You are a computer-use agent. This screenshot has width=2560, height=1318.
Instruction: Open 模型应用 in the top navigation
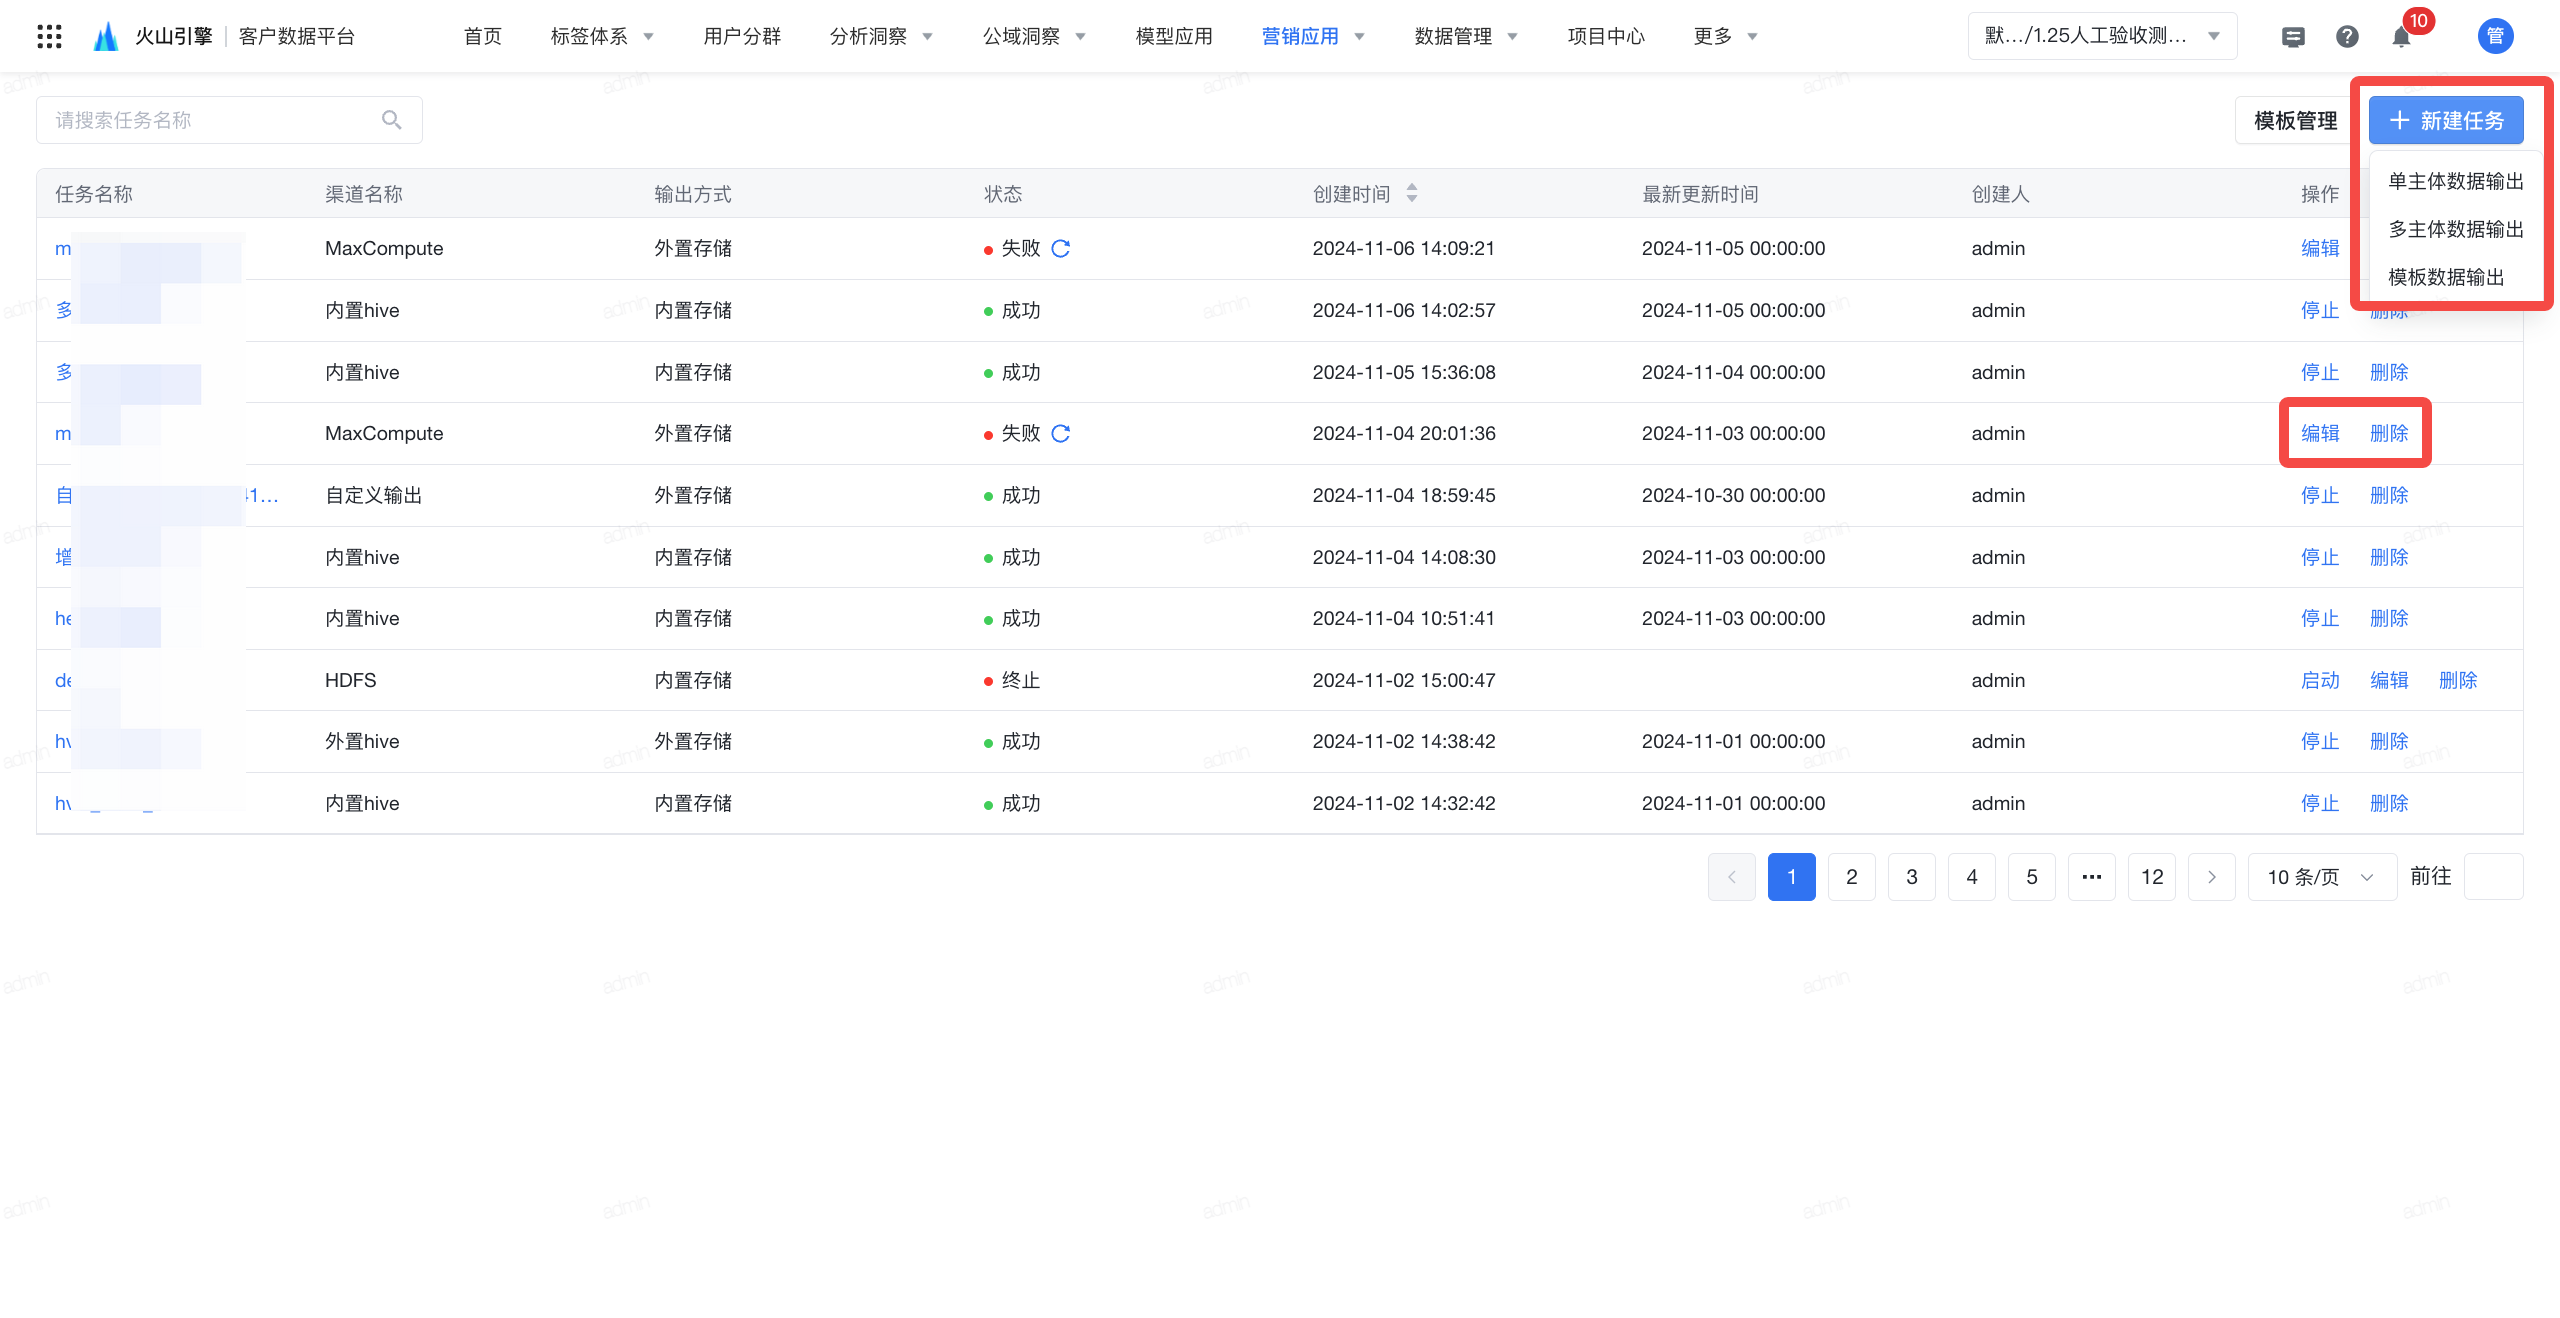tap(1174, 37)
